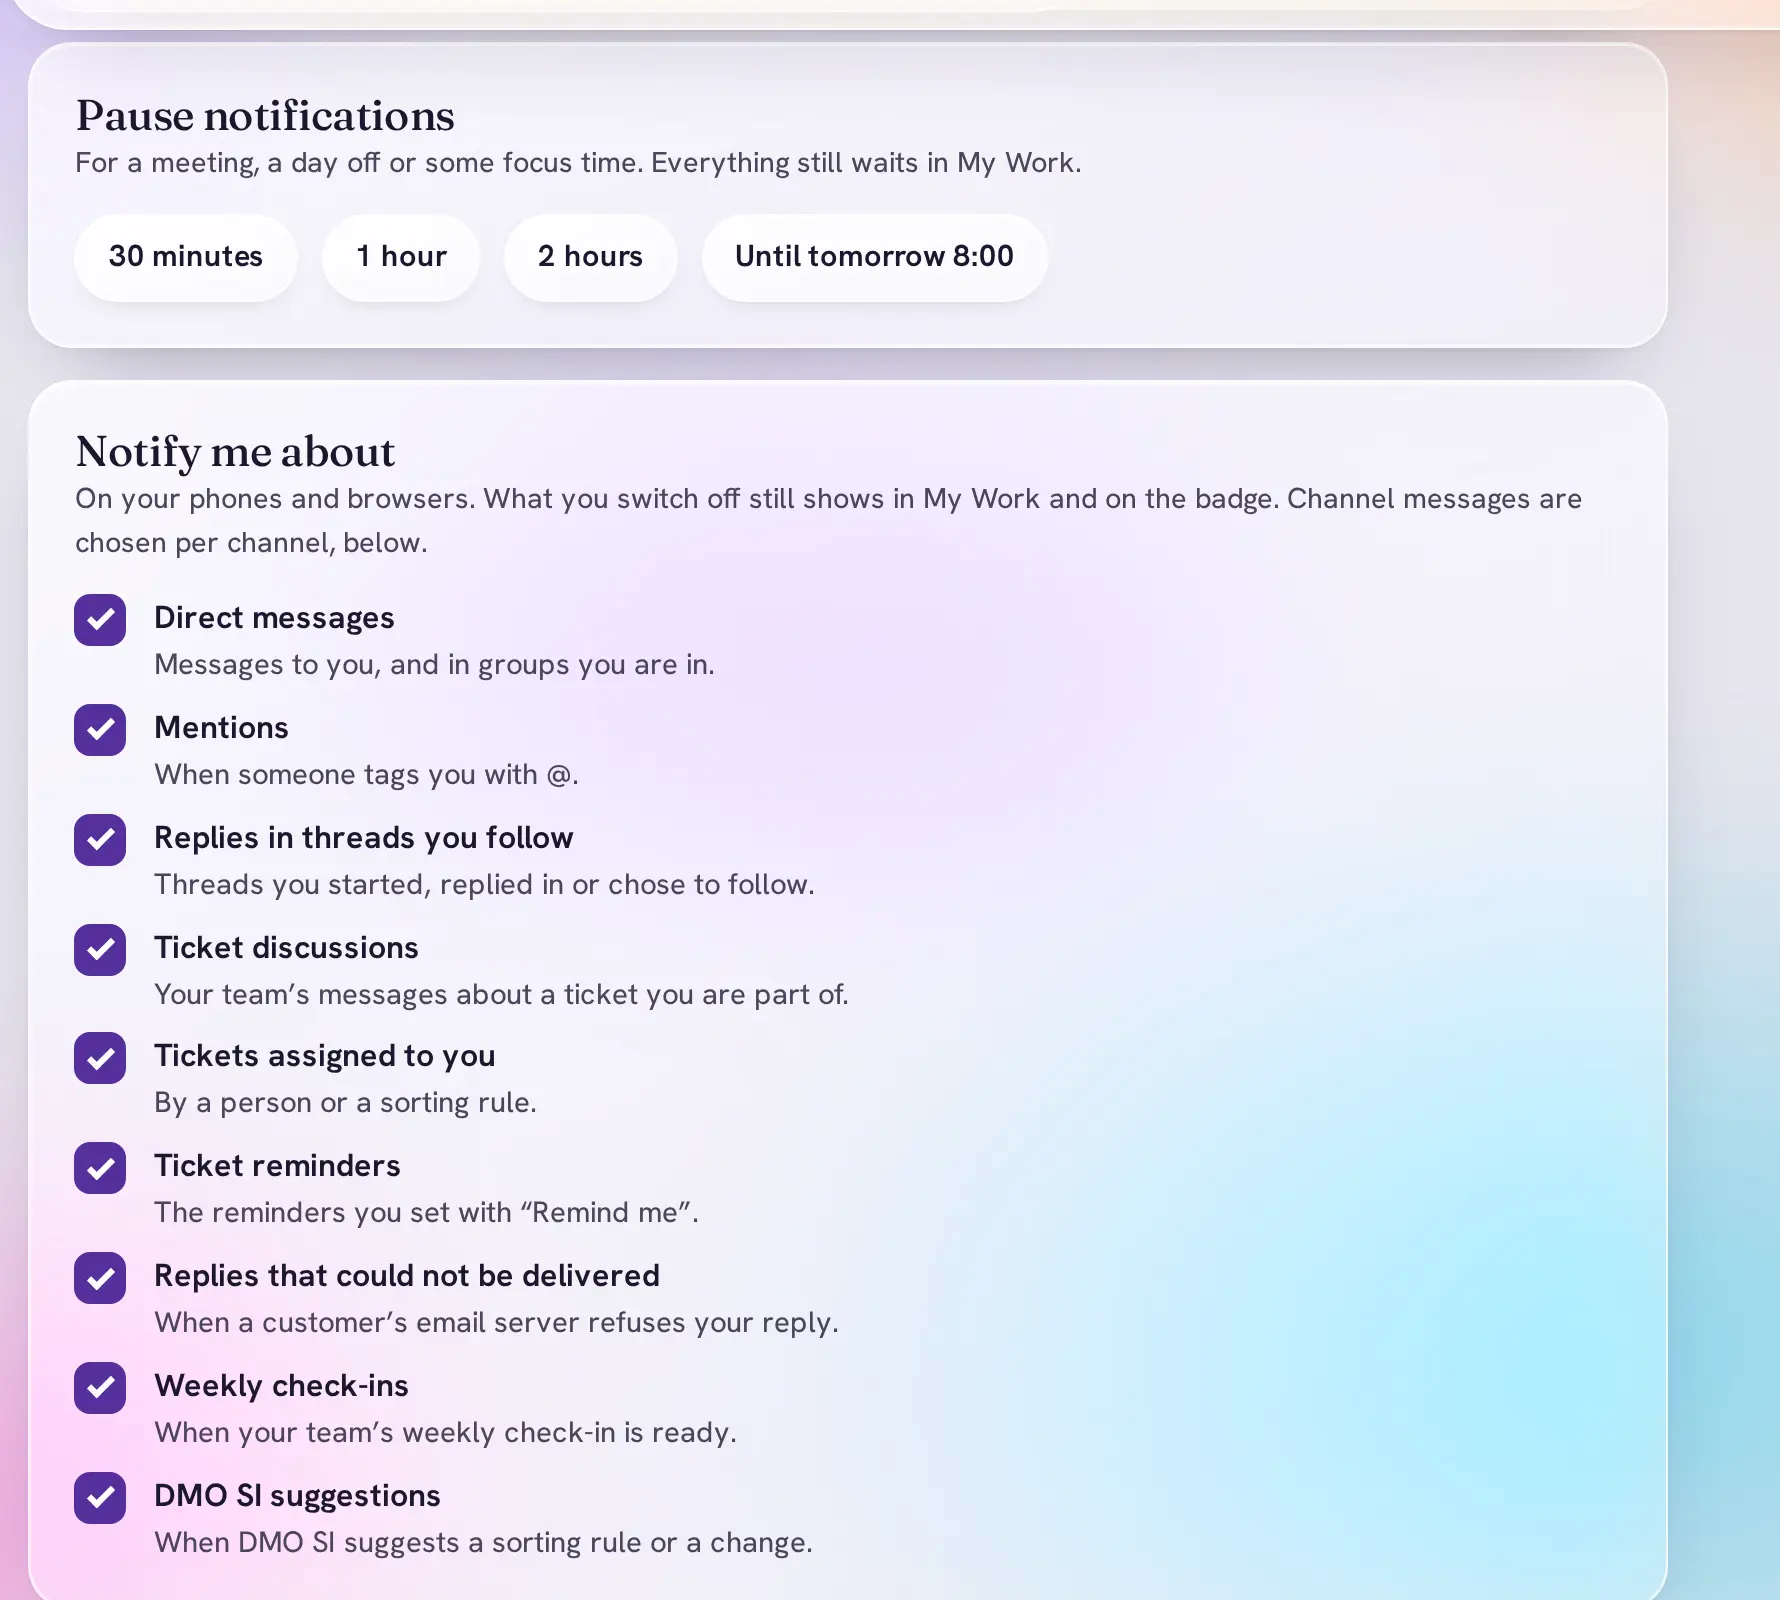Screen dimensions: 1780x1600
Task: Pause notifications for 30 minutes
Action: [x=185, y=257]
